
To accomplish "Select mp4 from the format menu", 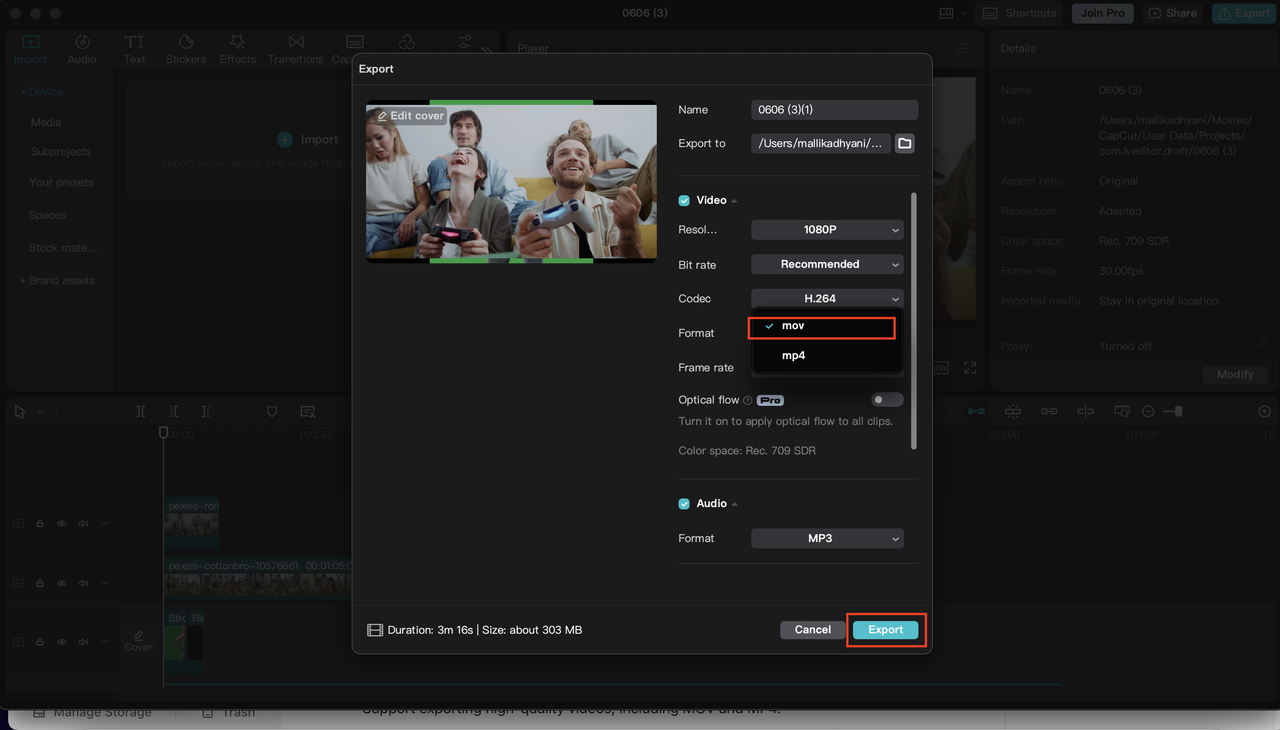I will [x=793, y=355].
